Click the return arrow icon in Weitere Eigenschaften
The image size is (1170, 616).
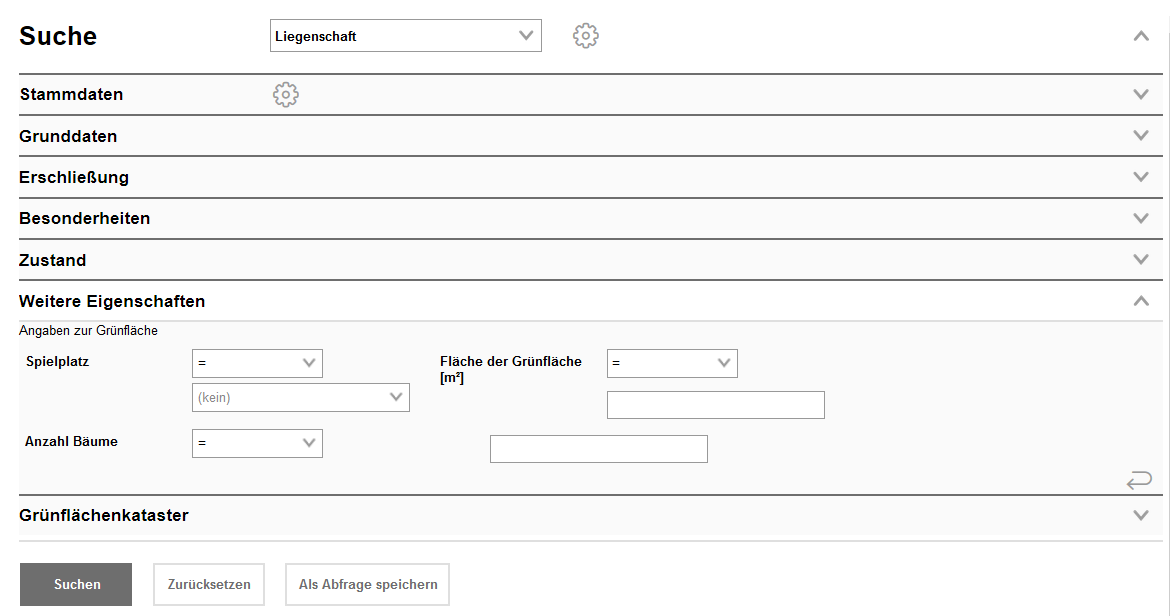(x=1139, y=482)
